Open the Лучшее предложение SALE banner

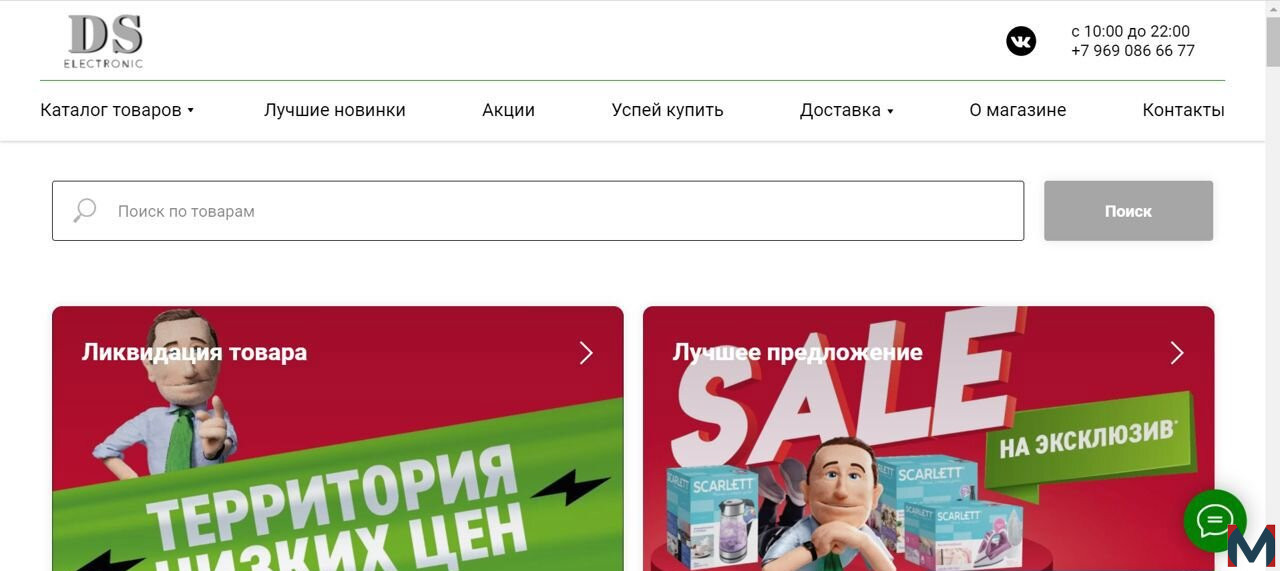(x=928, y=439)
